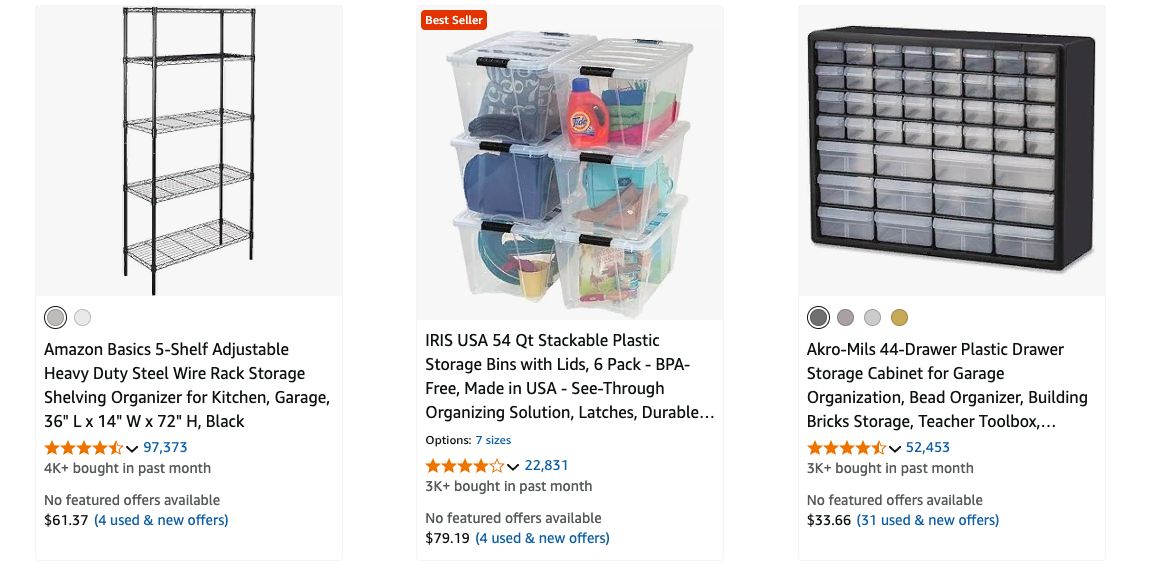This screenshot has height=568, width=1162.
Task: Open the 52,453 ratings link
Action: [x=928, y=448]
